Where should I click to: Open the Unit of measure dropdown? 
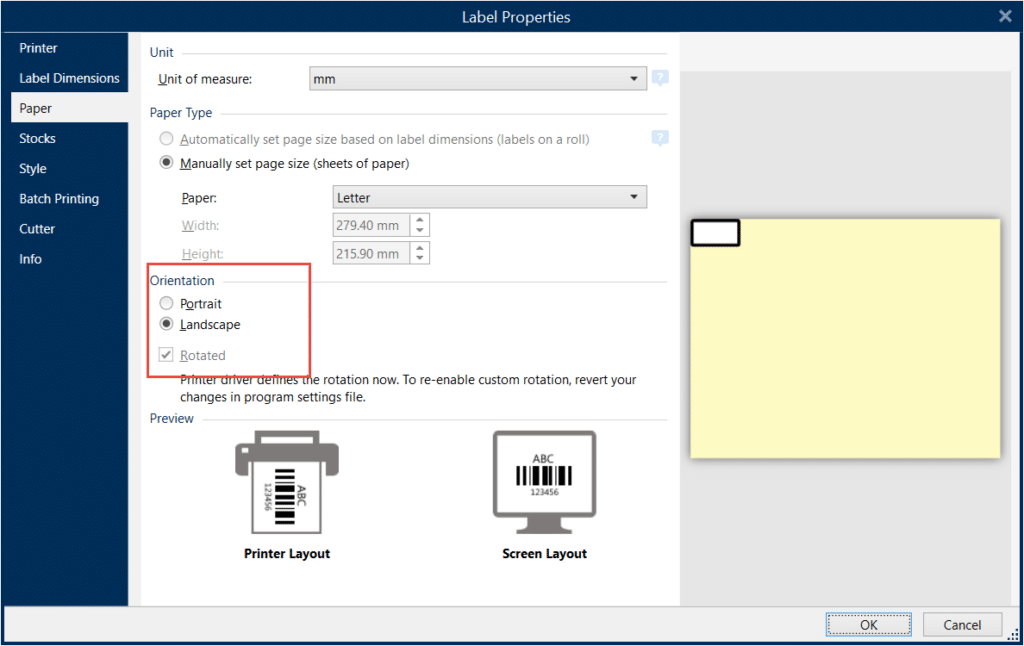477,78
